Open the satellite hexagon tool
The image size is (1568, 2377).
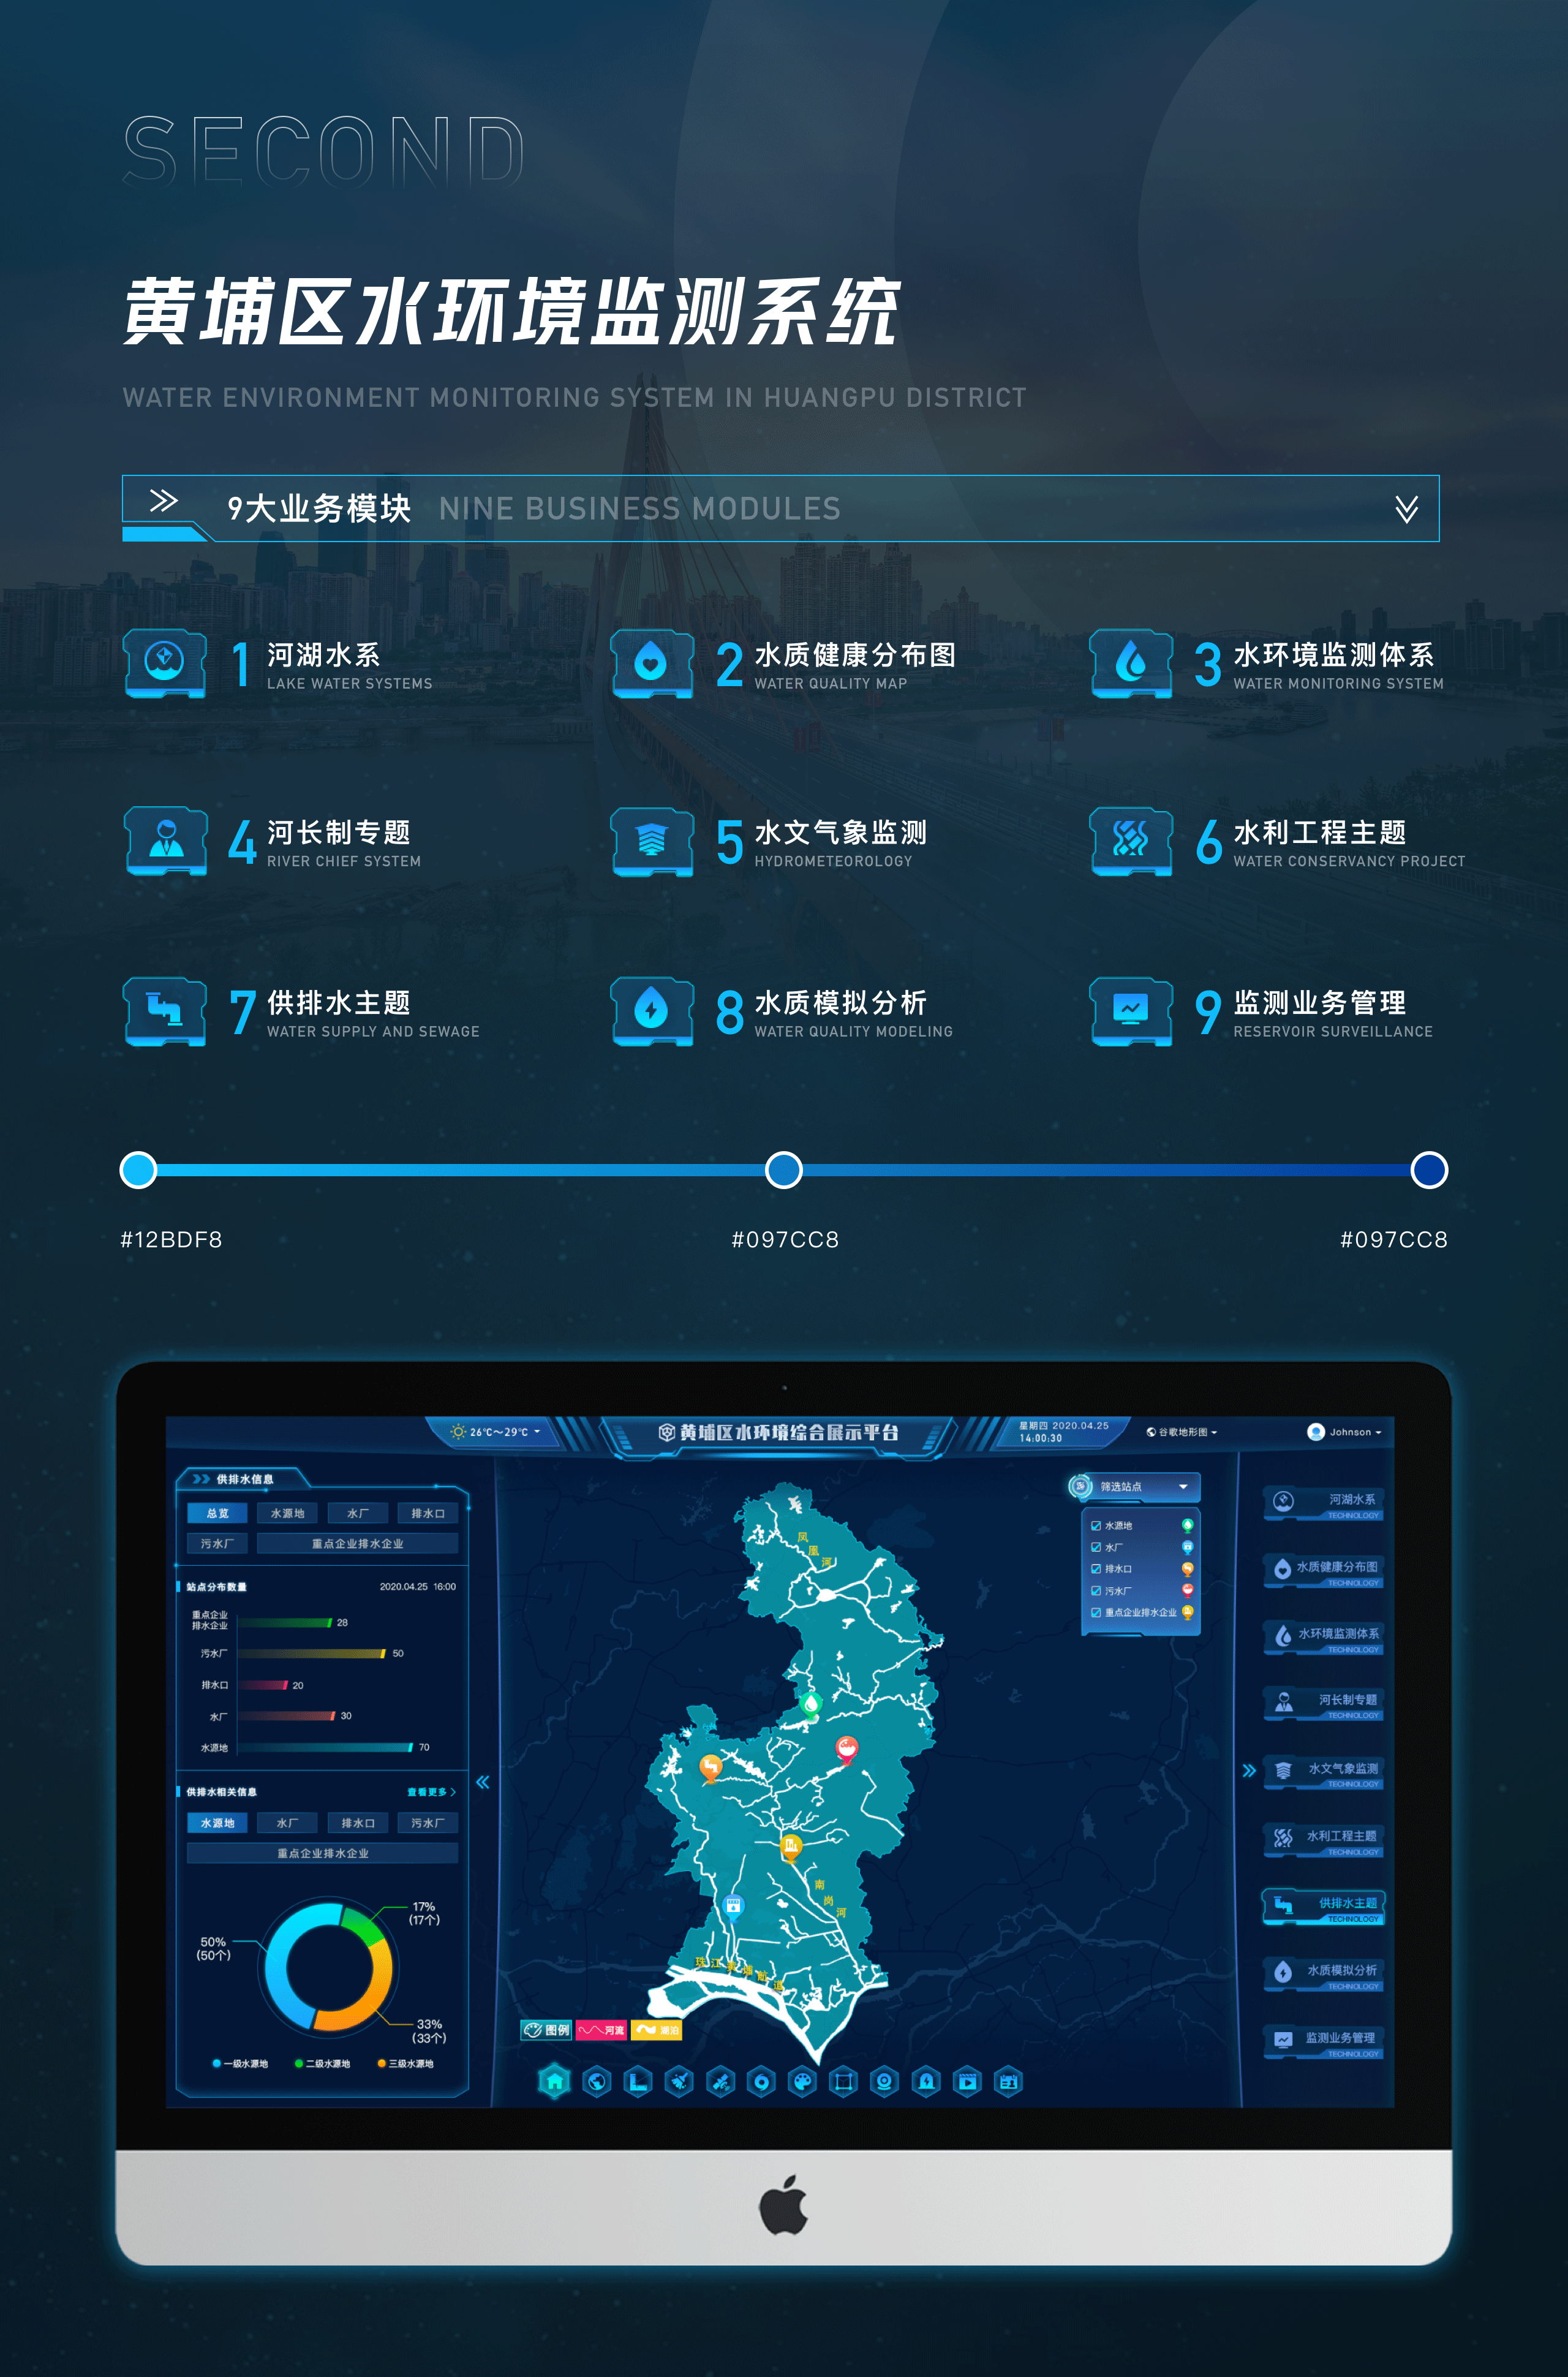(720, 2082)
